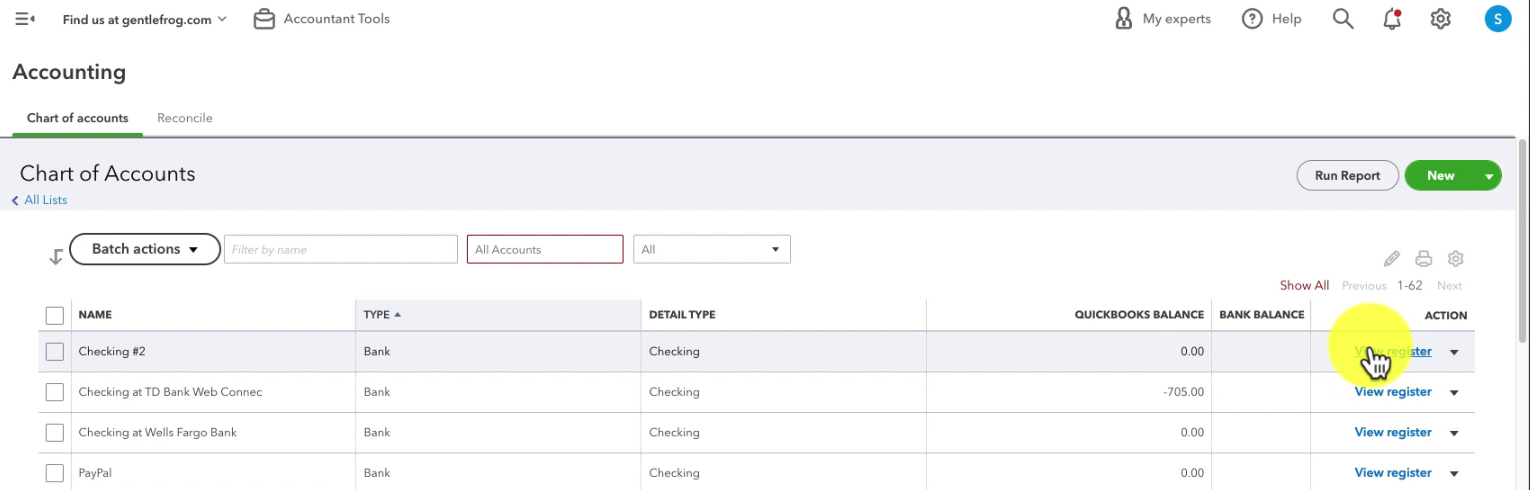Image resolution: width=1530 pixels, height=490 pixels.
Task: Switch to the Reconcile tab
Action: 185,118
